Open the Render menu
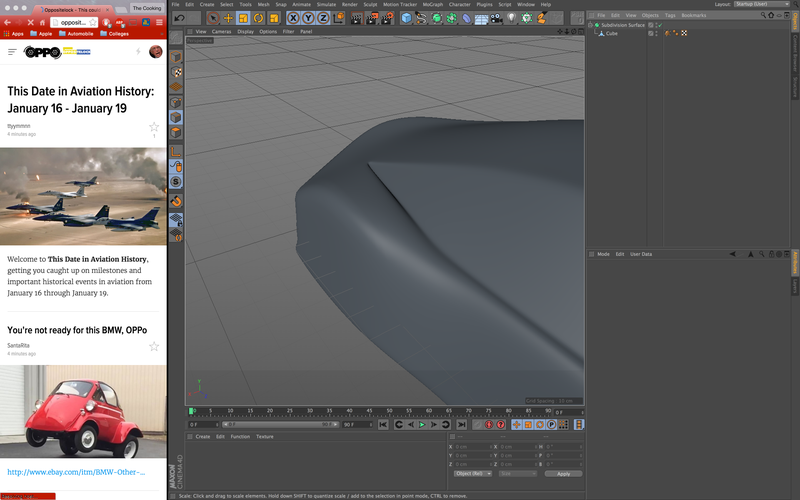800x500 pixels. (x=349, y=4)
